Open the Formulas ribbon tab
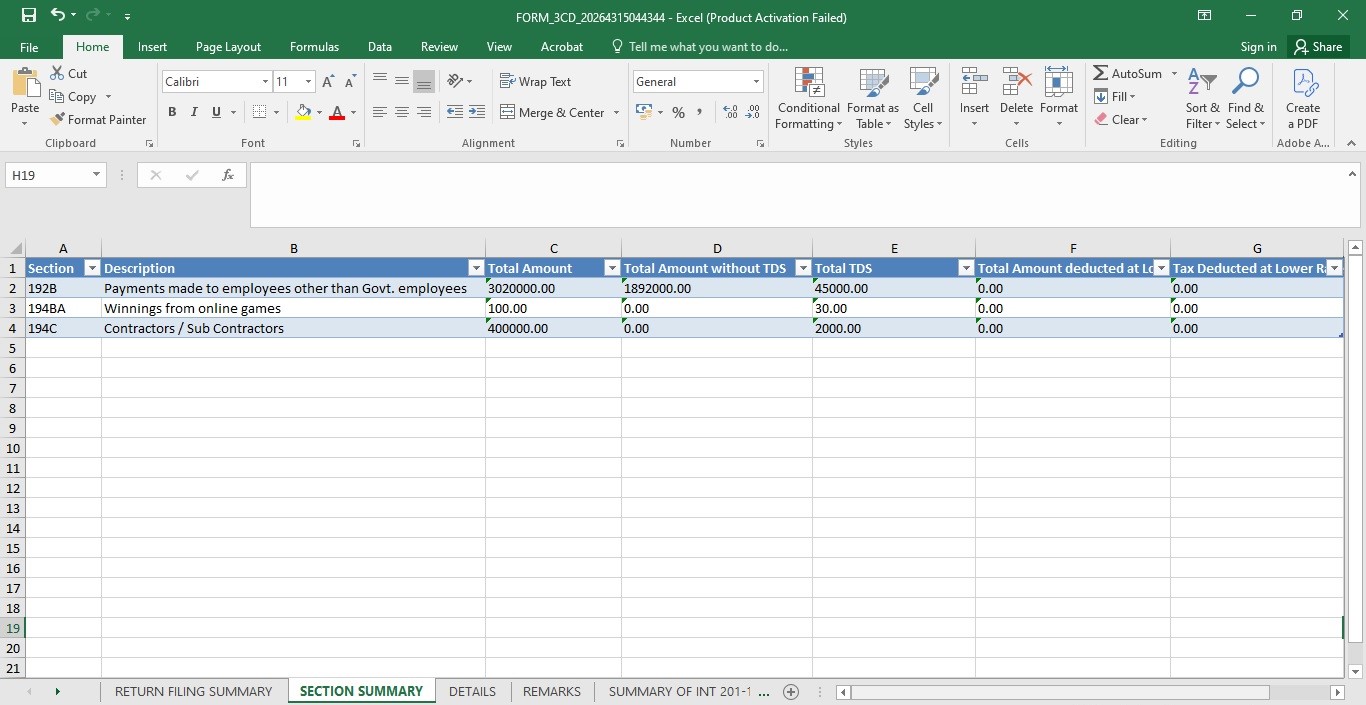Screen dimensions: 1366x705 314,47
